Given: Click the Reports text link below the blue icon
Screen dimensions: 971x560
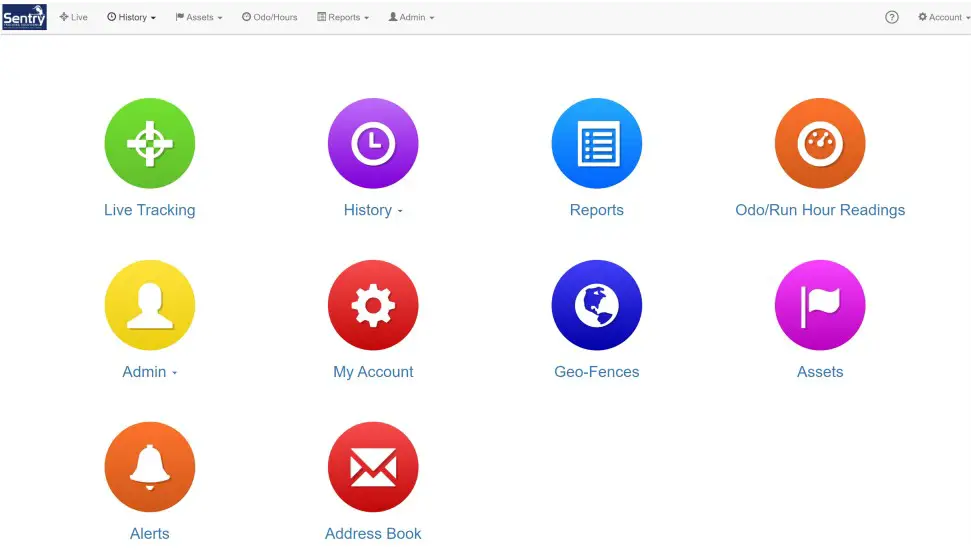Looking at the screenshot, I should 597,210.
